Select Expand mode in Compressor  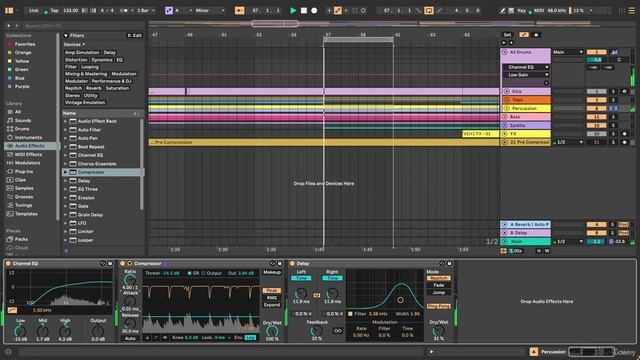coord(271,305)
